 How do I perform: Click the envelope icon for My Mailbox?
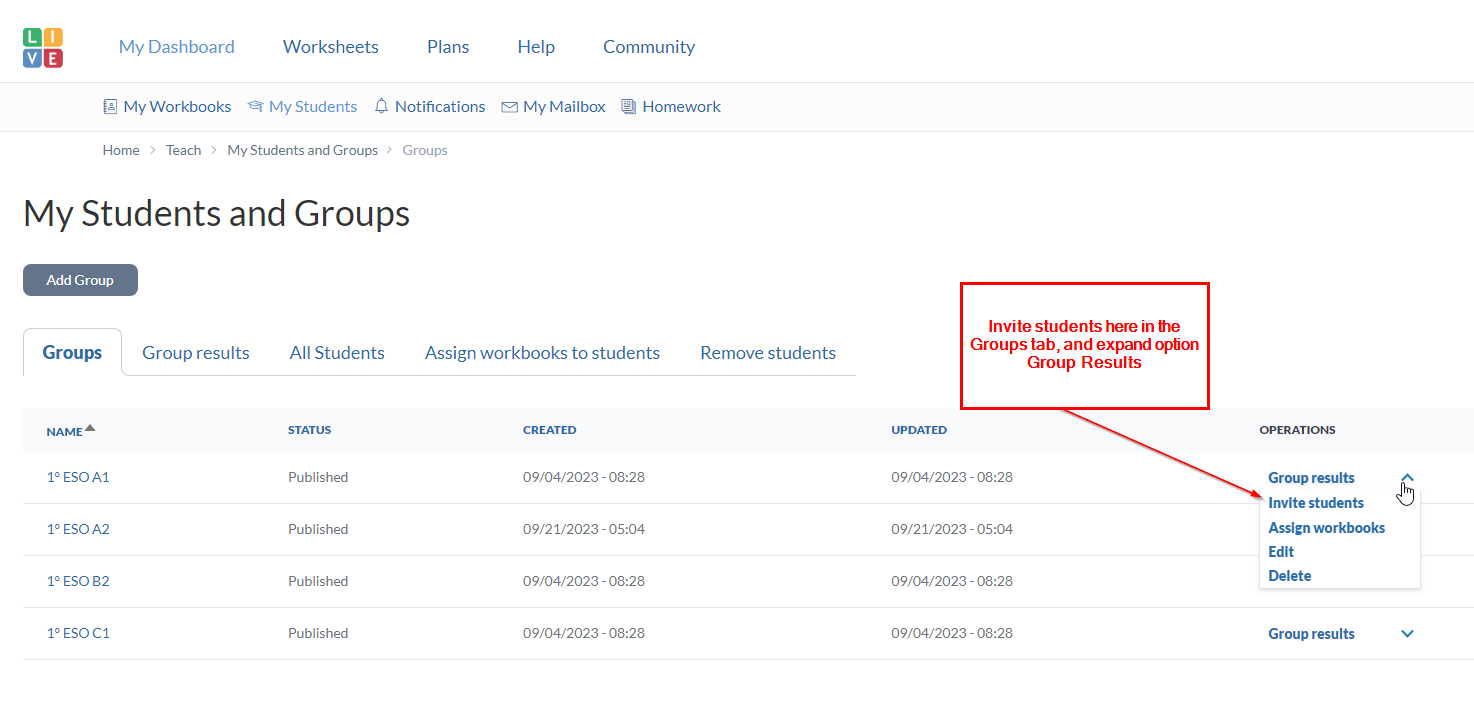pos(509,107)
